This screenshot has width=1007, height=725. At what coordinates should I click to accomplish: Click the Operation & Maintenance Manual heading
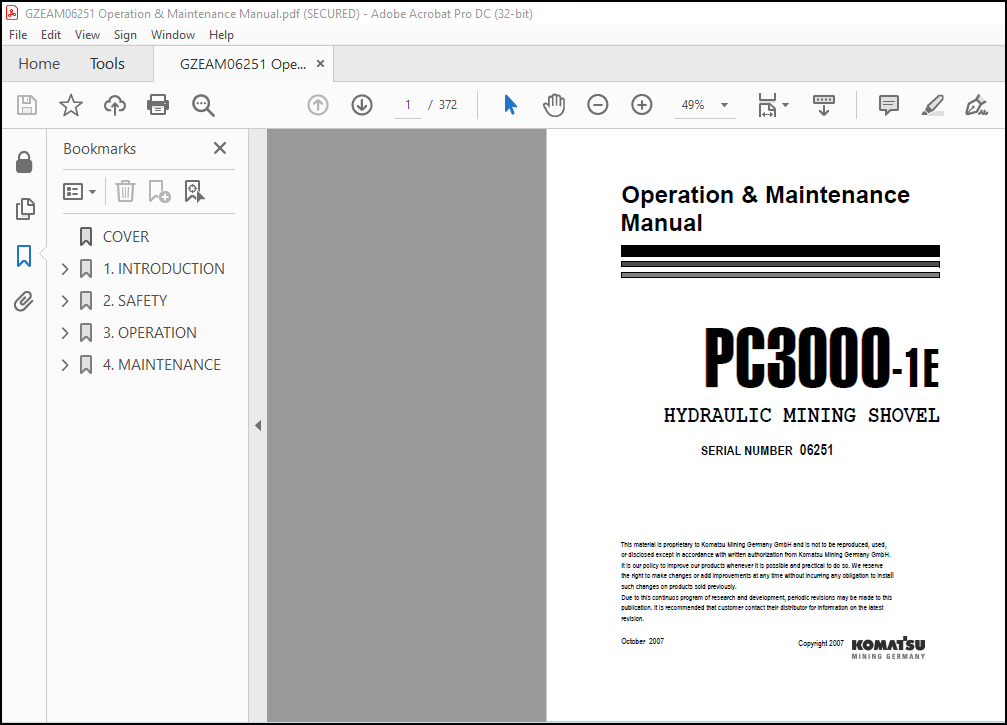point(765,209)
